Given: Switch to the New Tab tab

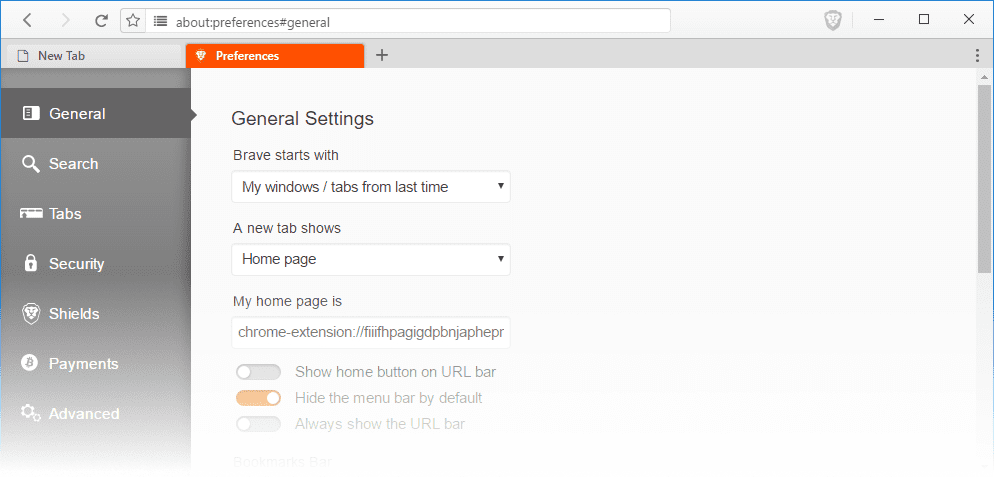Looking at the screenshot, I should tap(94, 56).
